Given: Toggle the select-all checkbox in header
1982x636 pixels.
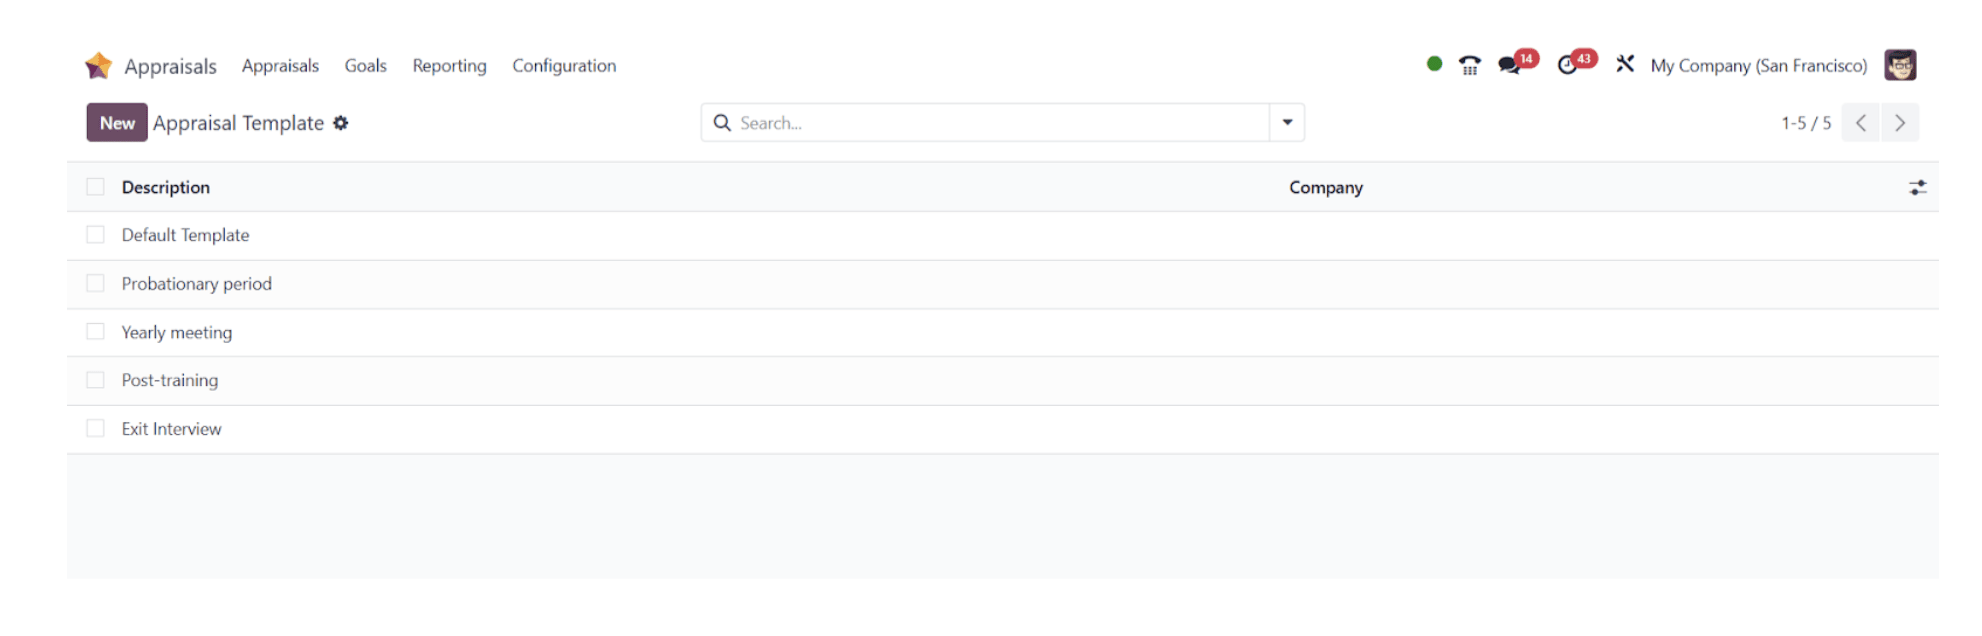Looking at the screenshot, I should (95, 187).
